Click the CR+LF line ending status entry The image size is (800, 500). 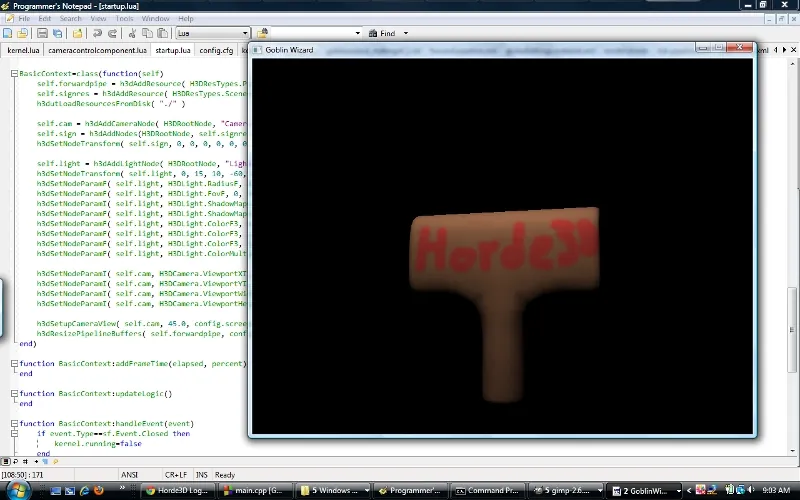coord(176,475)
